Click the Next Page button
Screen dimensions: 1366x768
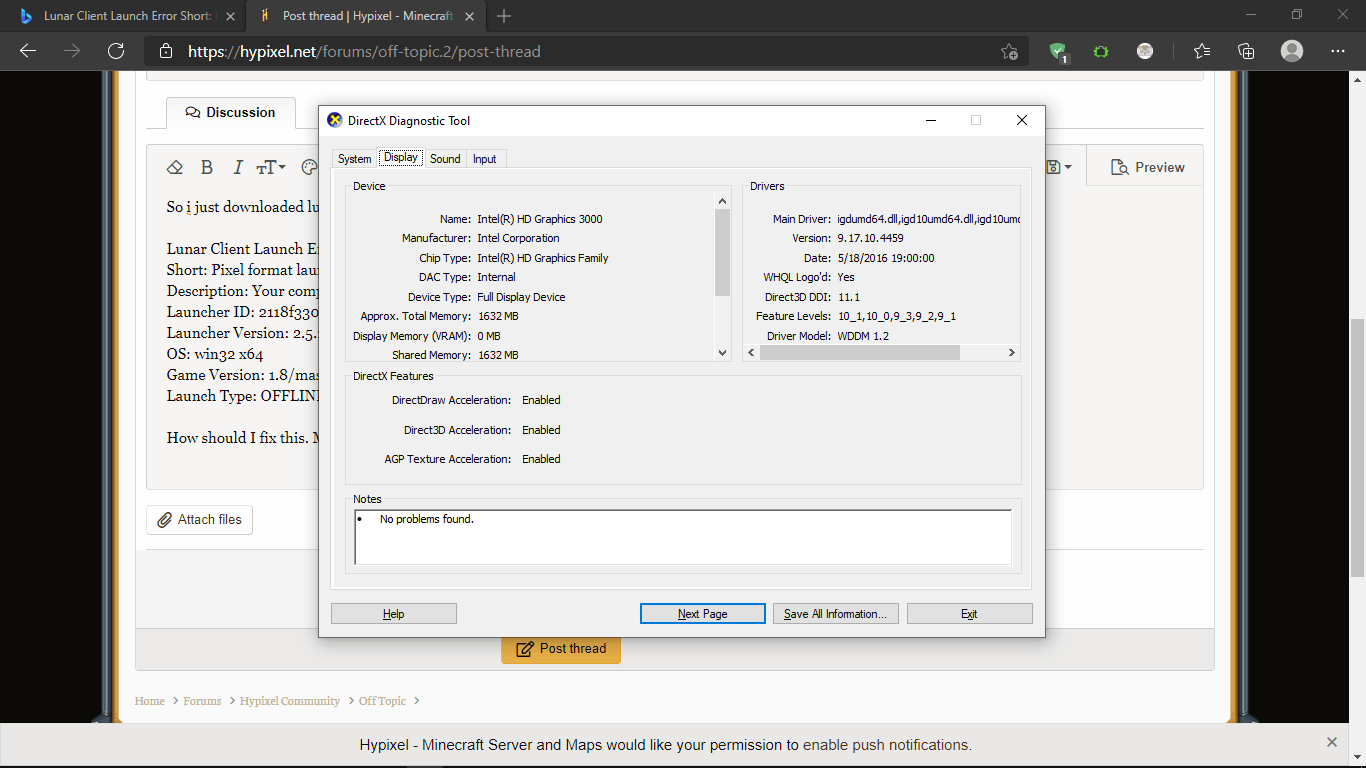(702, 614)
